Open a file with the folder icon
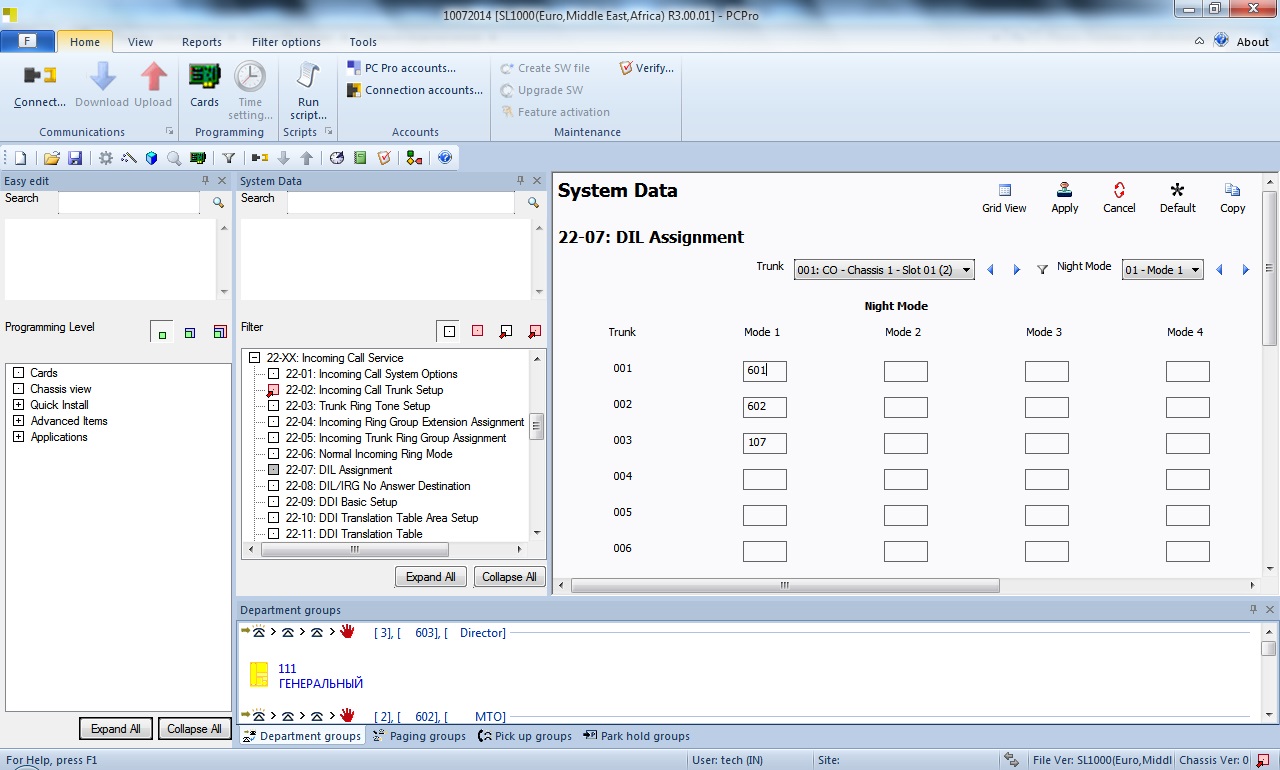 click(52, 158)
